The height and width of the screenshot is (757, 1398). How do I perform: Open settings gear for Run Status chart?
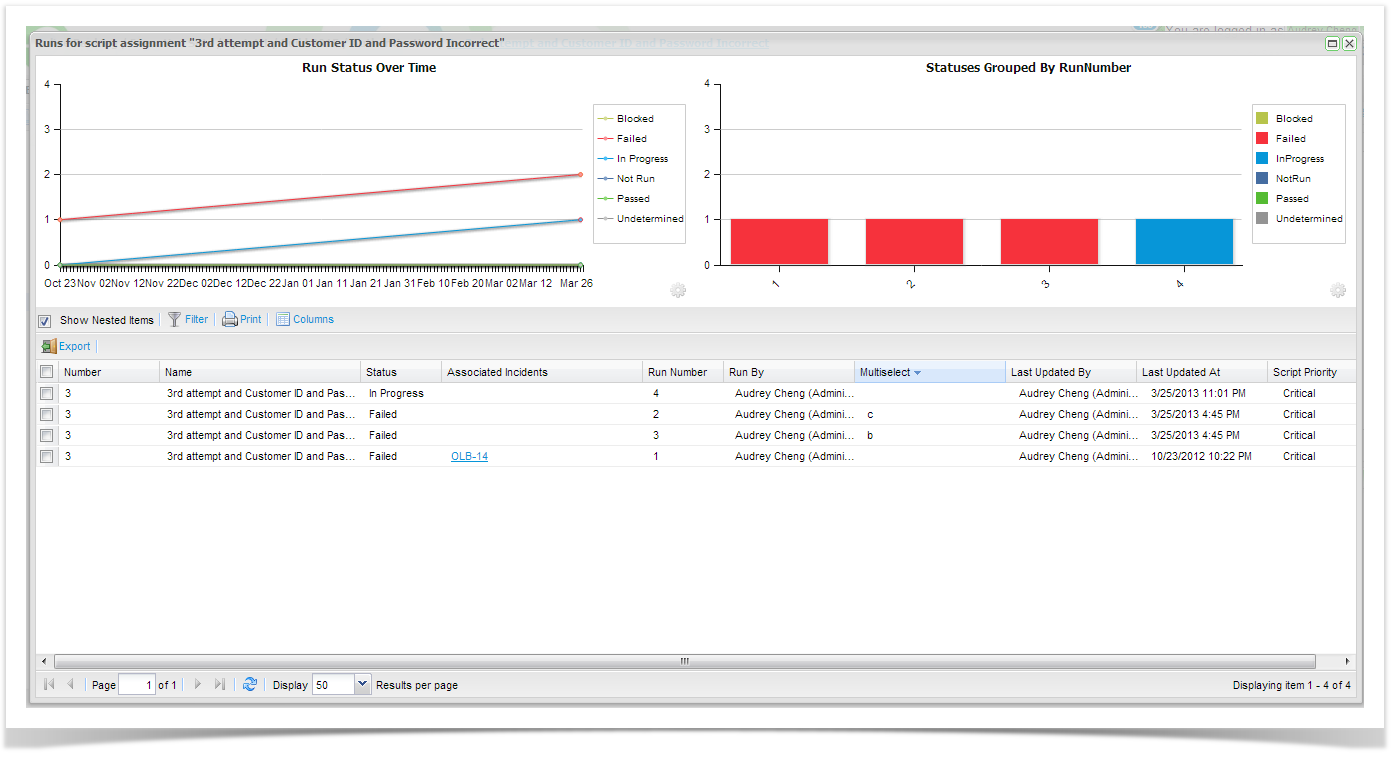[678, 290]
